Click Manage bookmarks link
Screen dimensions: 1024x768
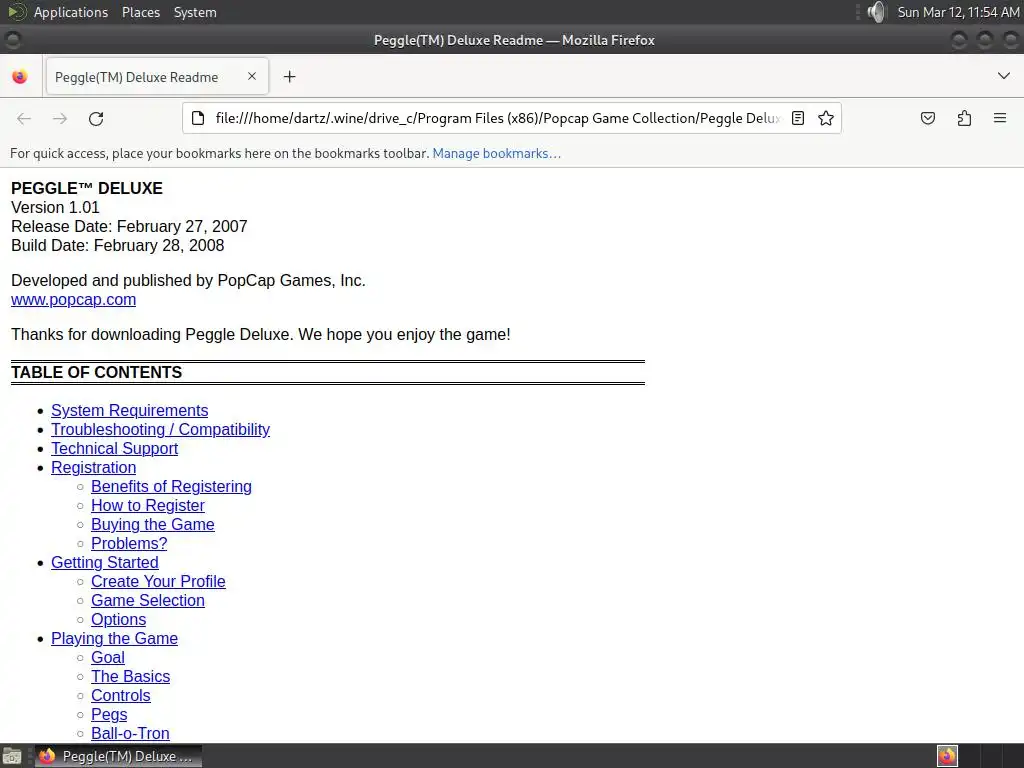[496, 153]
